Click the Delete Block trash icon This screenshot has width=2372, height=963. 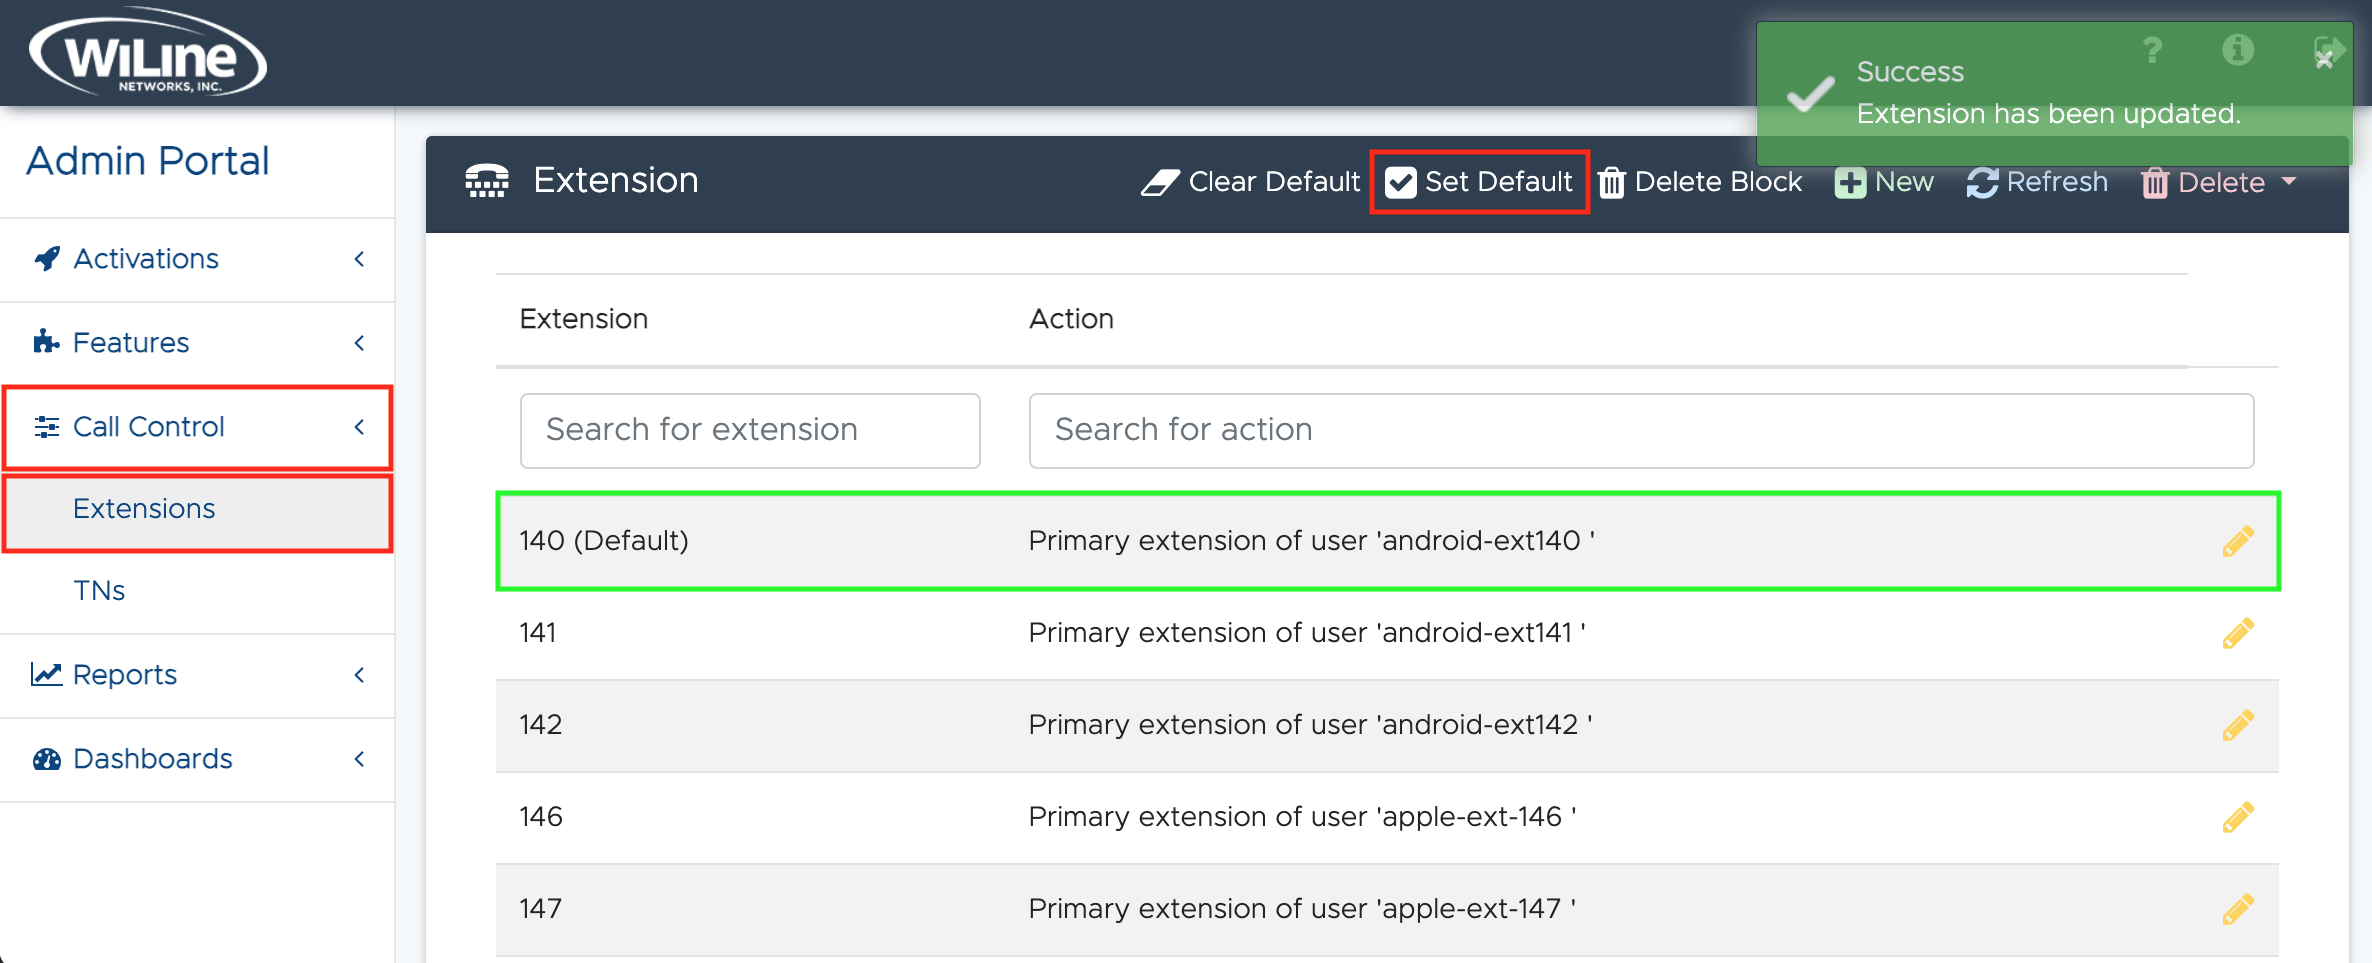(1611, 182)
